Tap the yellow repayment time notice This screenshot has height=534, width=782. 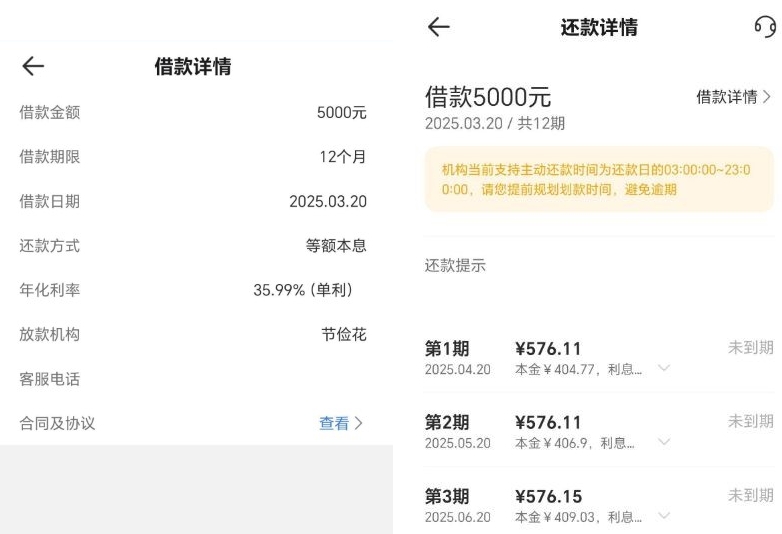click(599, 179)
